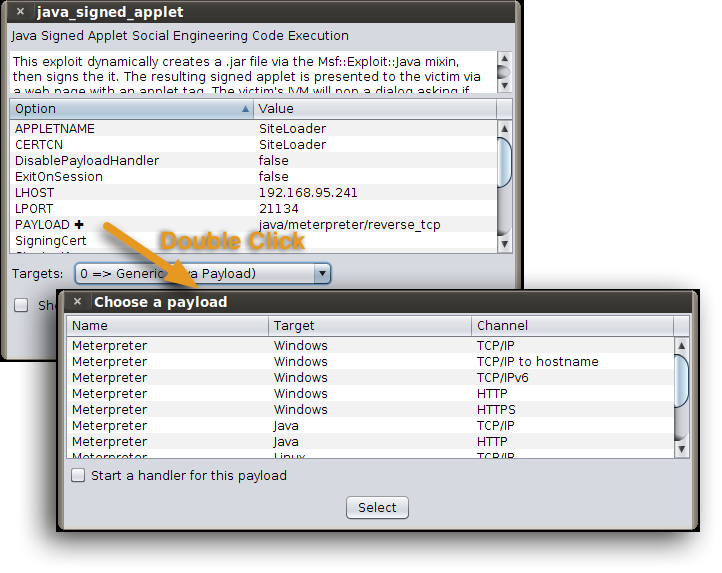The image size is (722, 573).
Task: Click description box scroll down arrow
Action: [x=504, y=86]
